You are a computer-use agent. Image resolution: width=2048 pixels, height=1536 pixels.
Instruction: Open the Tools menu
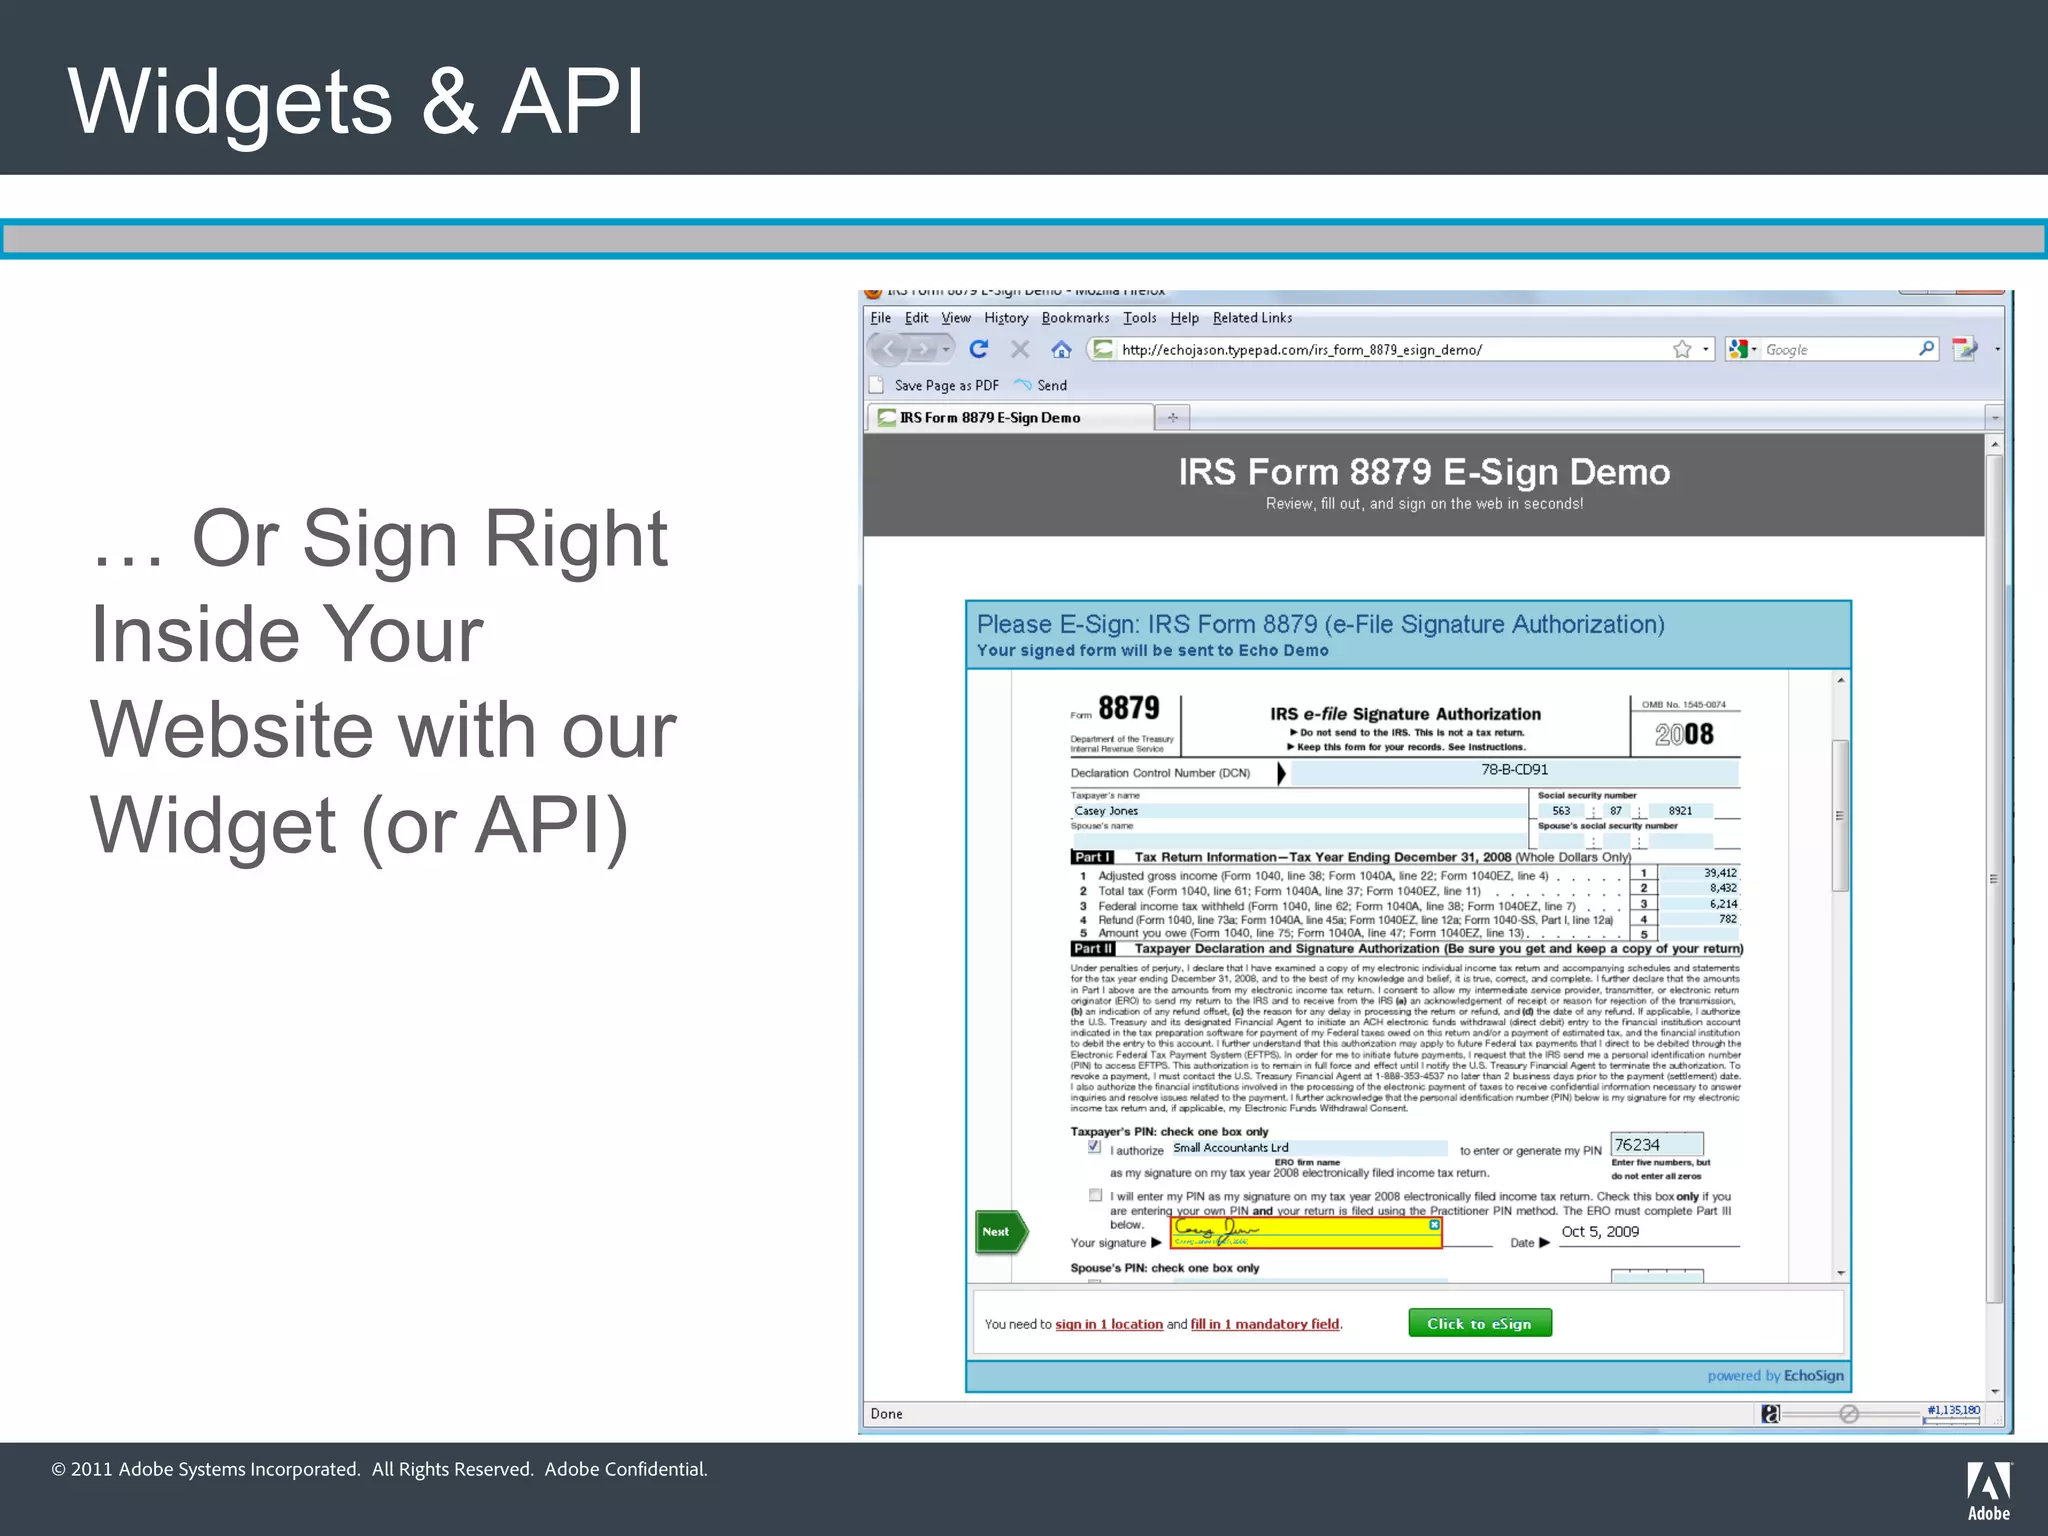click(1139, 318)
